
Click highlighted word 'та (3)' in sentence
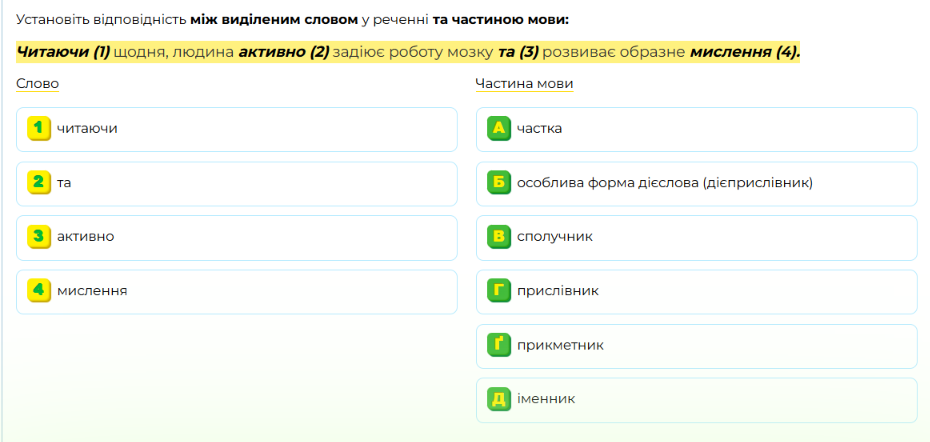tap(518, 52)
